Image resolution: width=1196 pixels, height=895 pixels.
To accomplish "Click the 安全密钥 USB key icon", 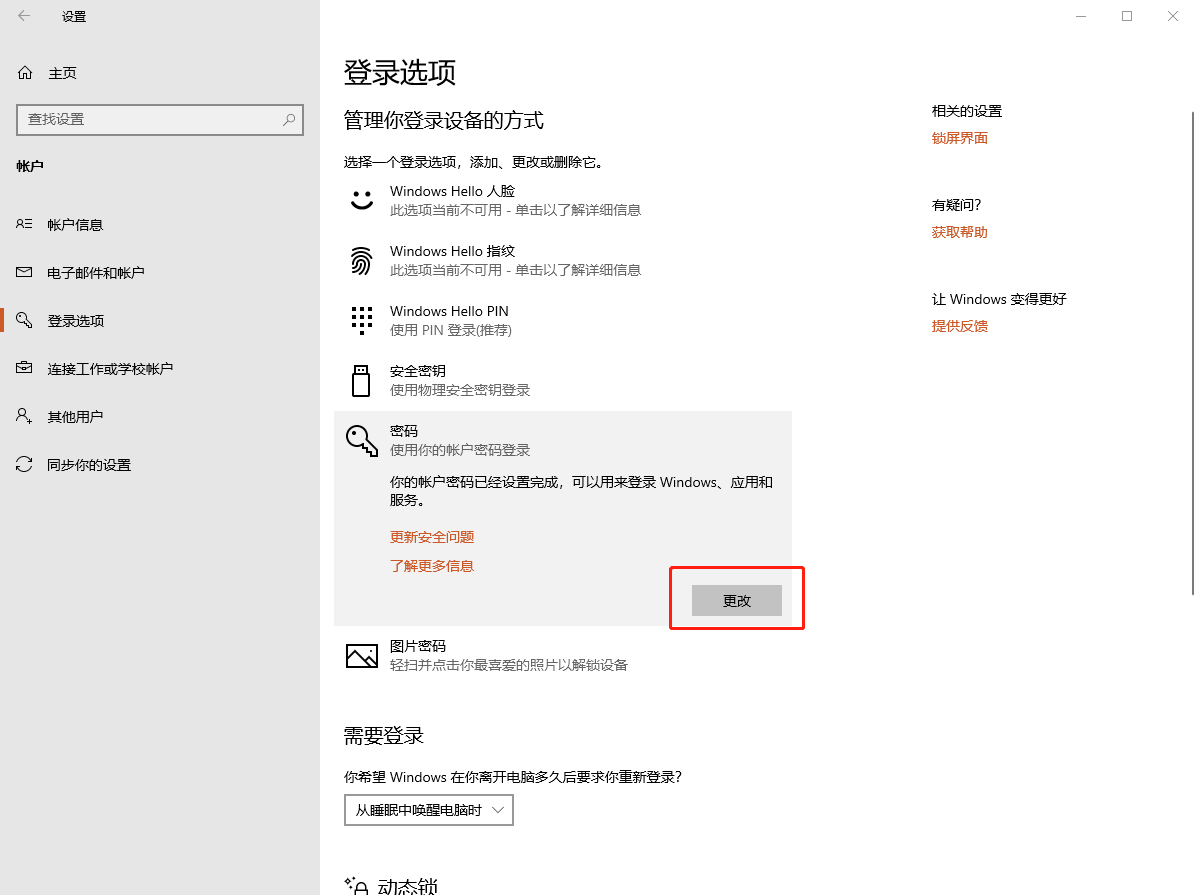I will 361,379.
